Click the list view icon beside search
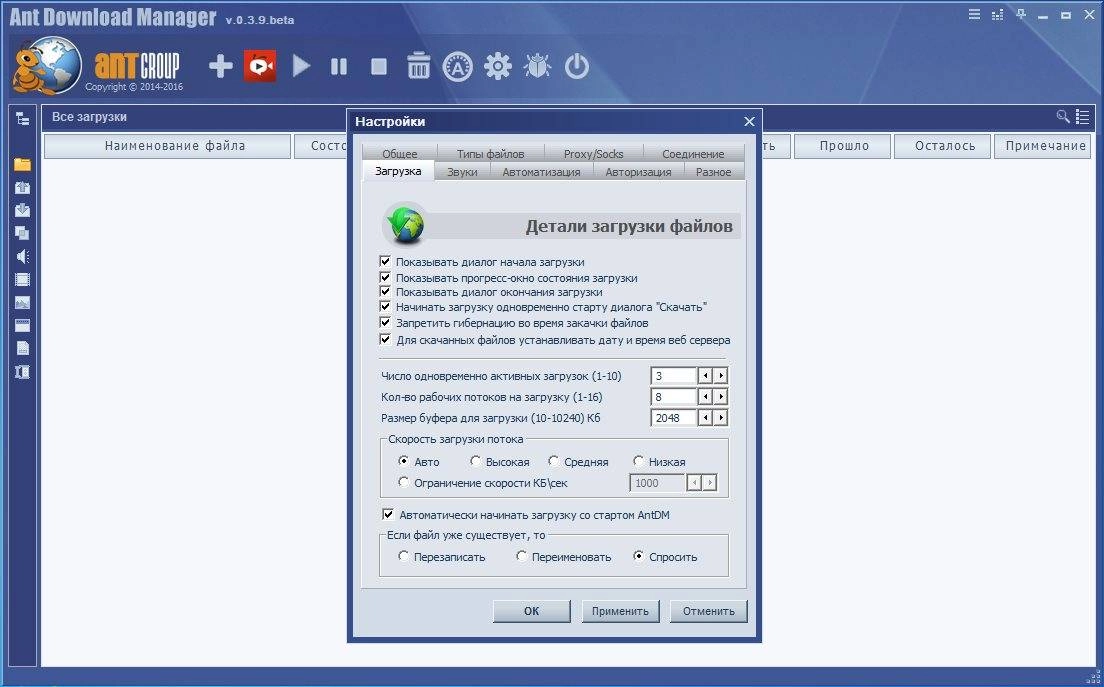The height and width of the screenshot is (687, 1104). [1083, 117]
